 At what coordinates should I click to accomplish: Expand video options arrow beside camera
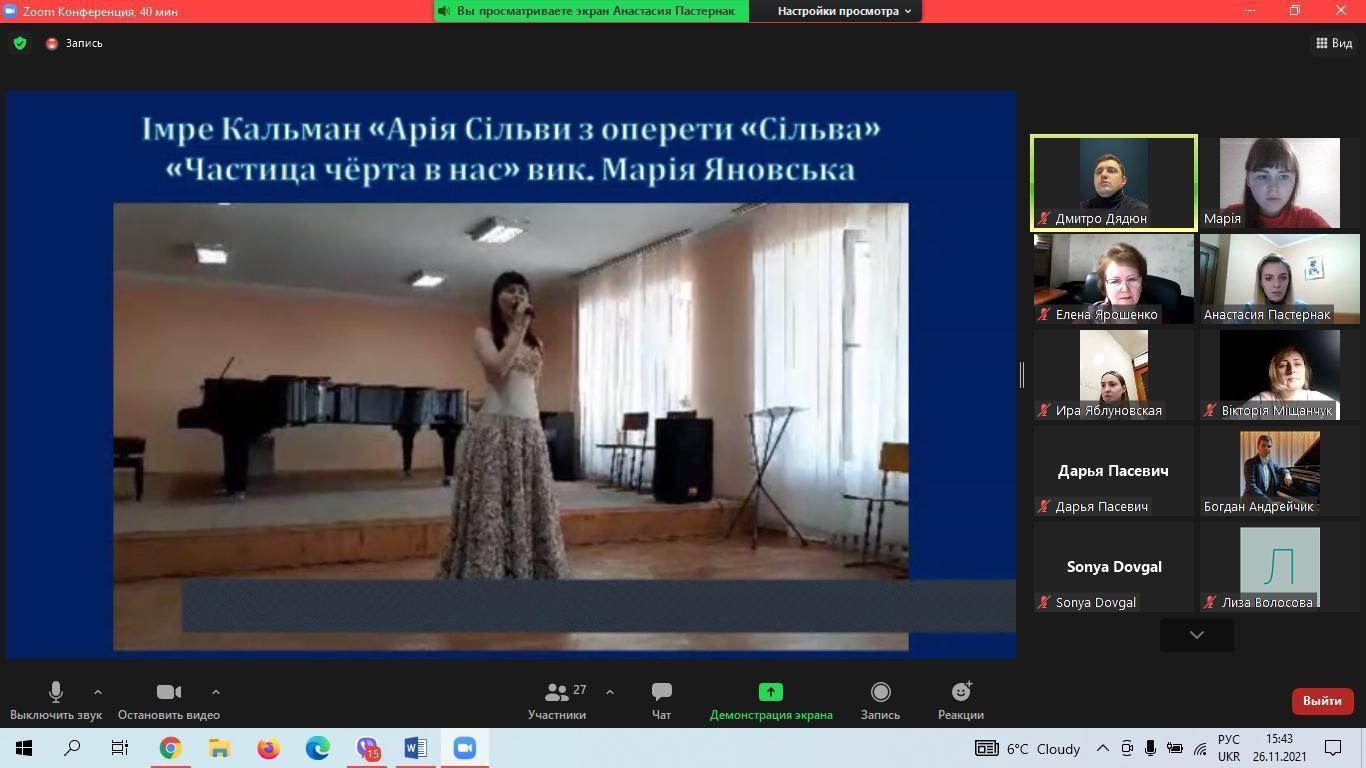click(216, 692)
